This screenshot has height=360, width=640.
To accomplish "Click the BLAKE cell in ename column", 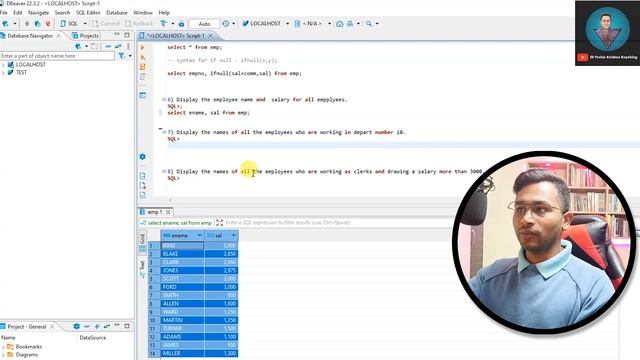I will point(182,254).
